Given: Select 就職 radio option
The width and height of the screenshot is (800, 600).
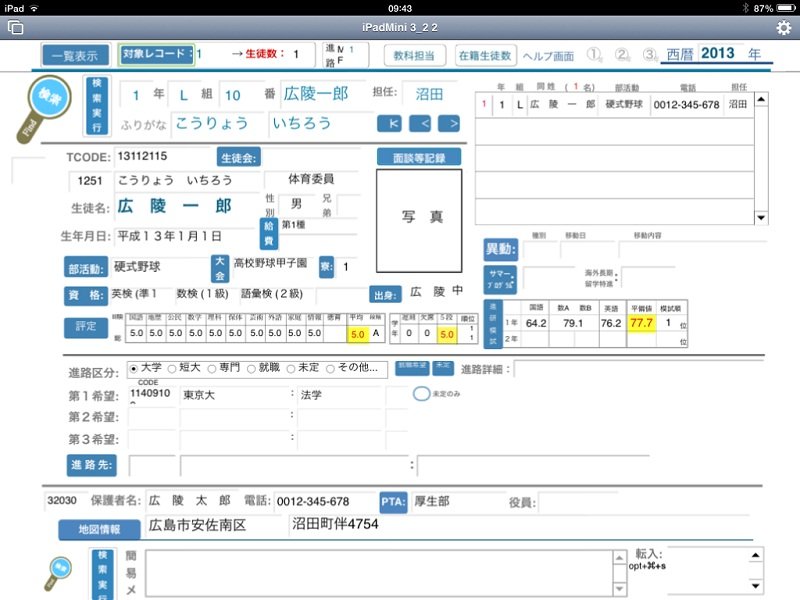Looking at the screenshot, I should point(251,368).
